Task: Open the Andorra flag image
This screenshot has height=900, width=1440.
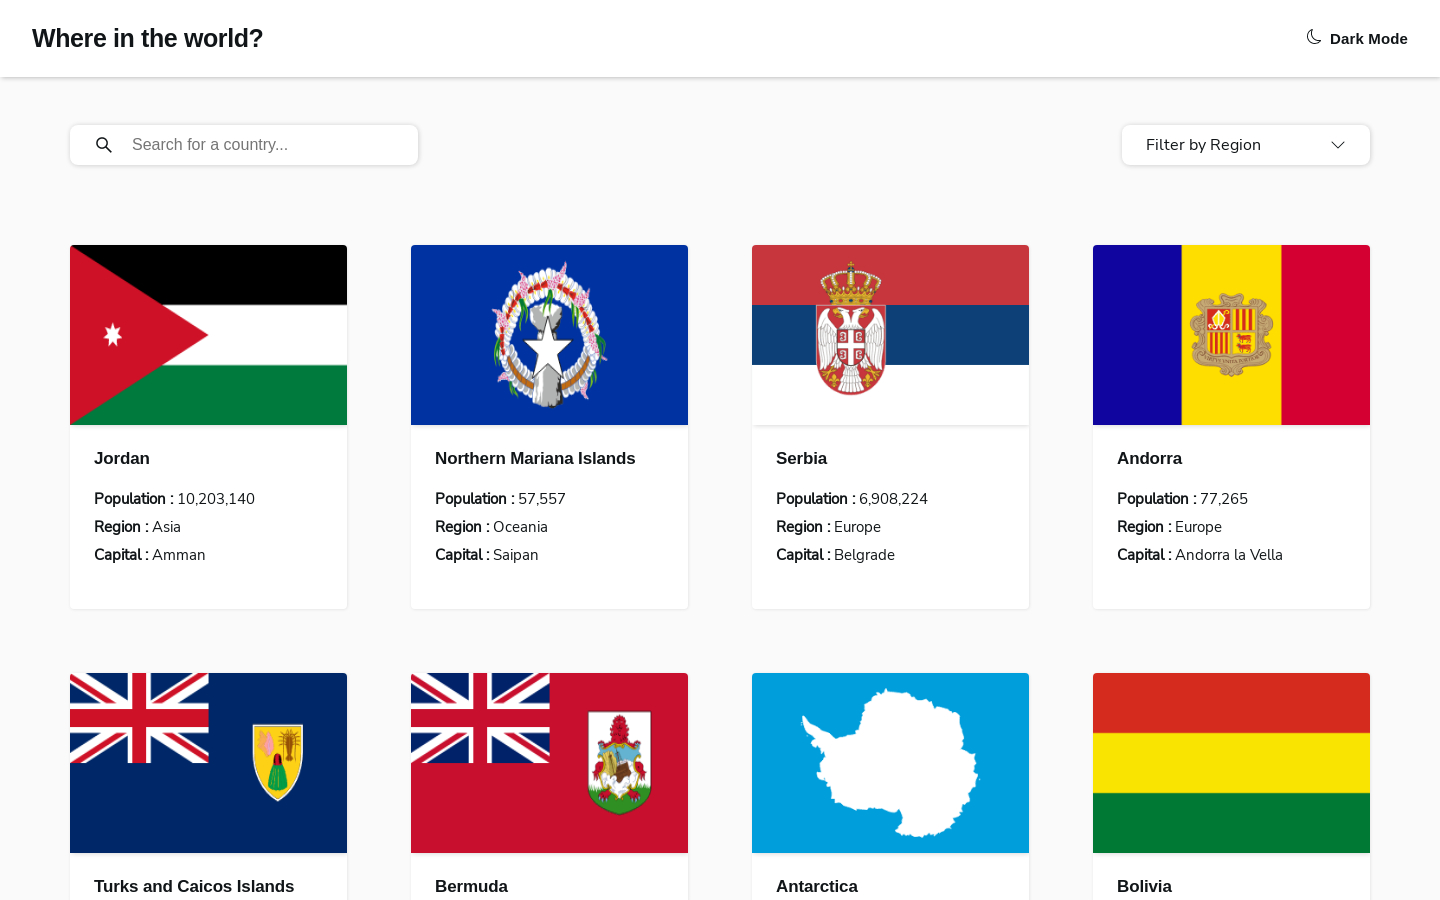Action: coord(1231,335)
